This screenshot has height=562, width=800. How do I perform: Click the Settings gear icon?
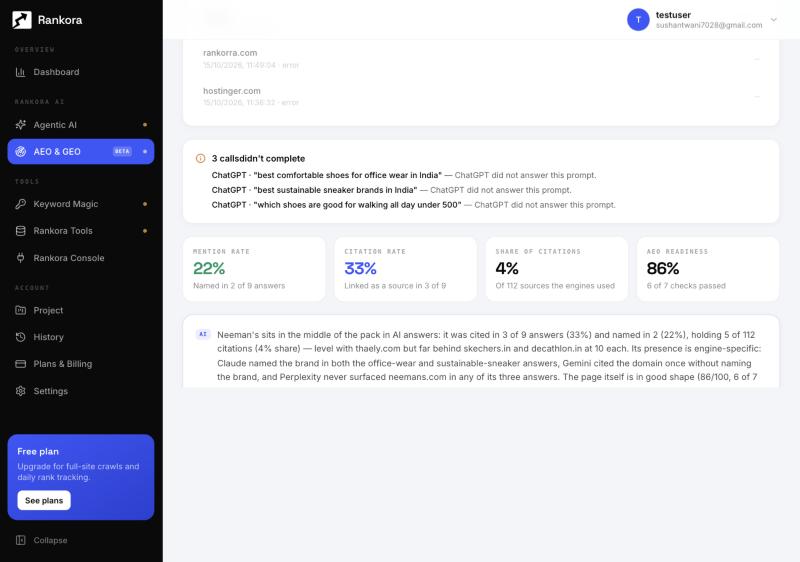pos(20,391)
